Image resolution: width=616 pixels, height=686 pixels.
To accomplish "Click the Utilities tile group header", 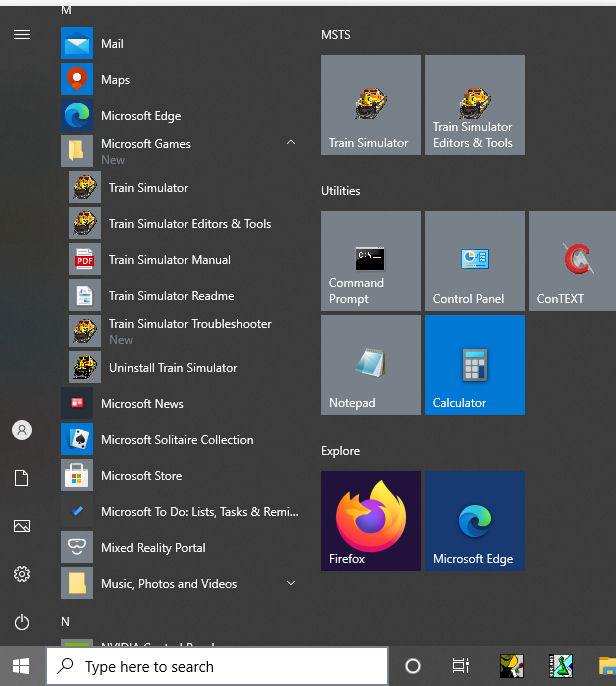I will (x=340, y=191).
